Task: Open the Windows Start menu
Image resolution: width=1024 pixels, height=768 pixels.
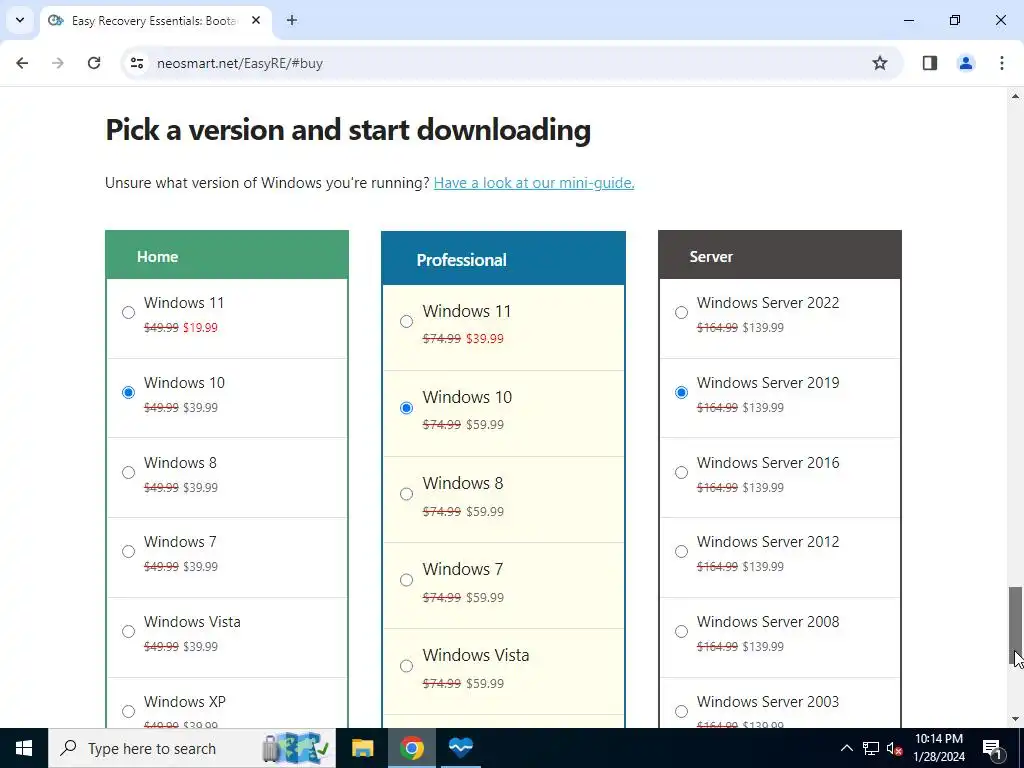Action: click(24, 748)
